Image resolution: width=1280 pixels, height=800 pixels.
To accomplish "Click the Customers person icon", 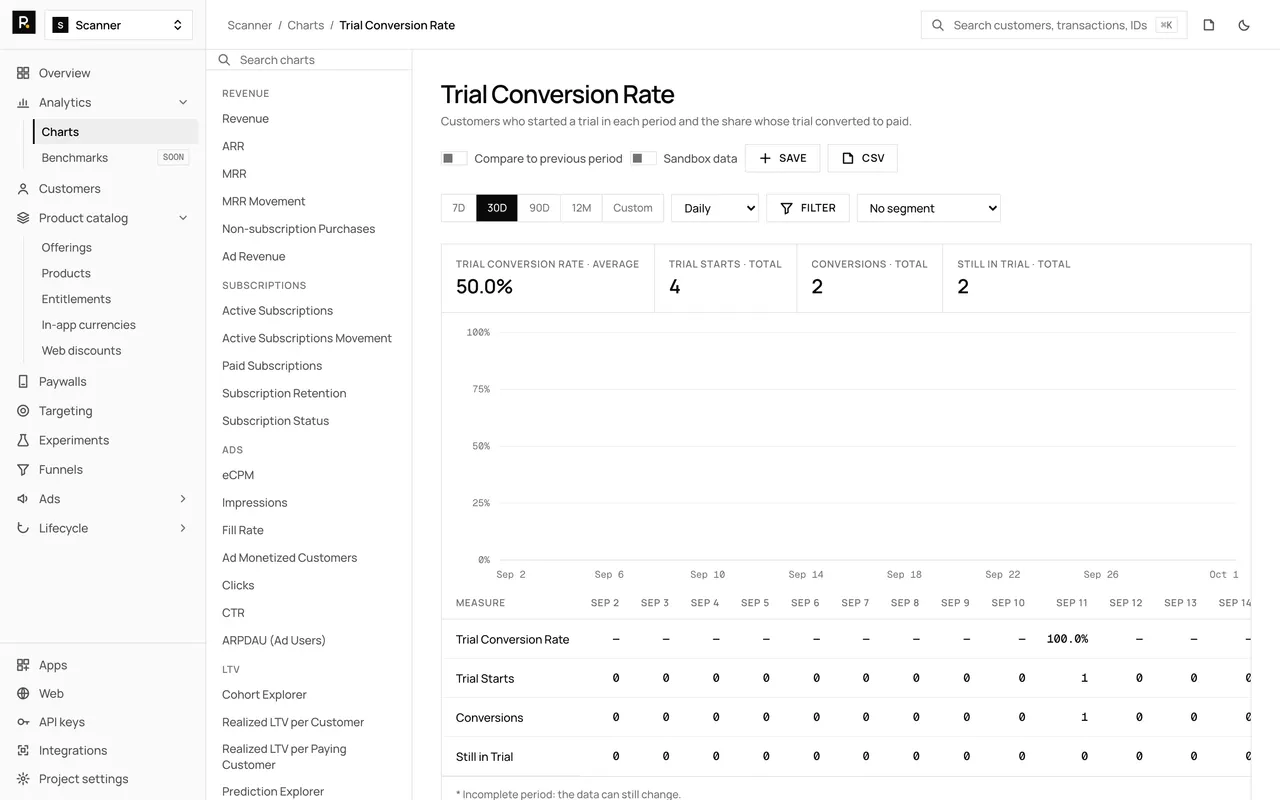I will (x=23, y=188).
